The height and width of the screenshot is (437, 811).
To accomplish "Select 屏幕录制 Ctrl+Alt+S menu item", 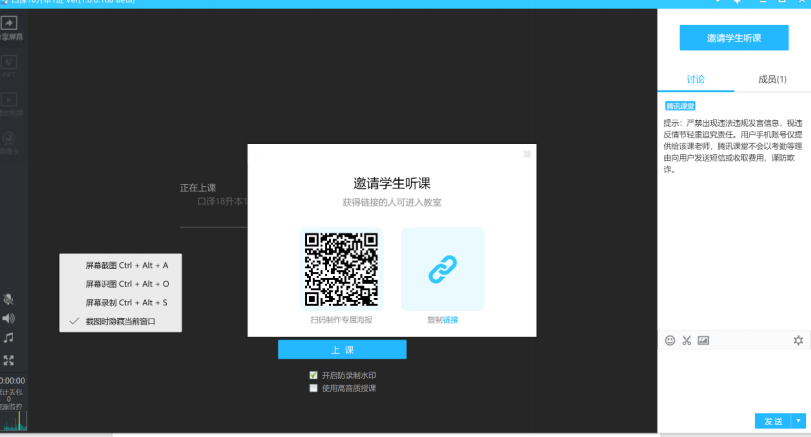I will click(x=126, y=302).
